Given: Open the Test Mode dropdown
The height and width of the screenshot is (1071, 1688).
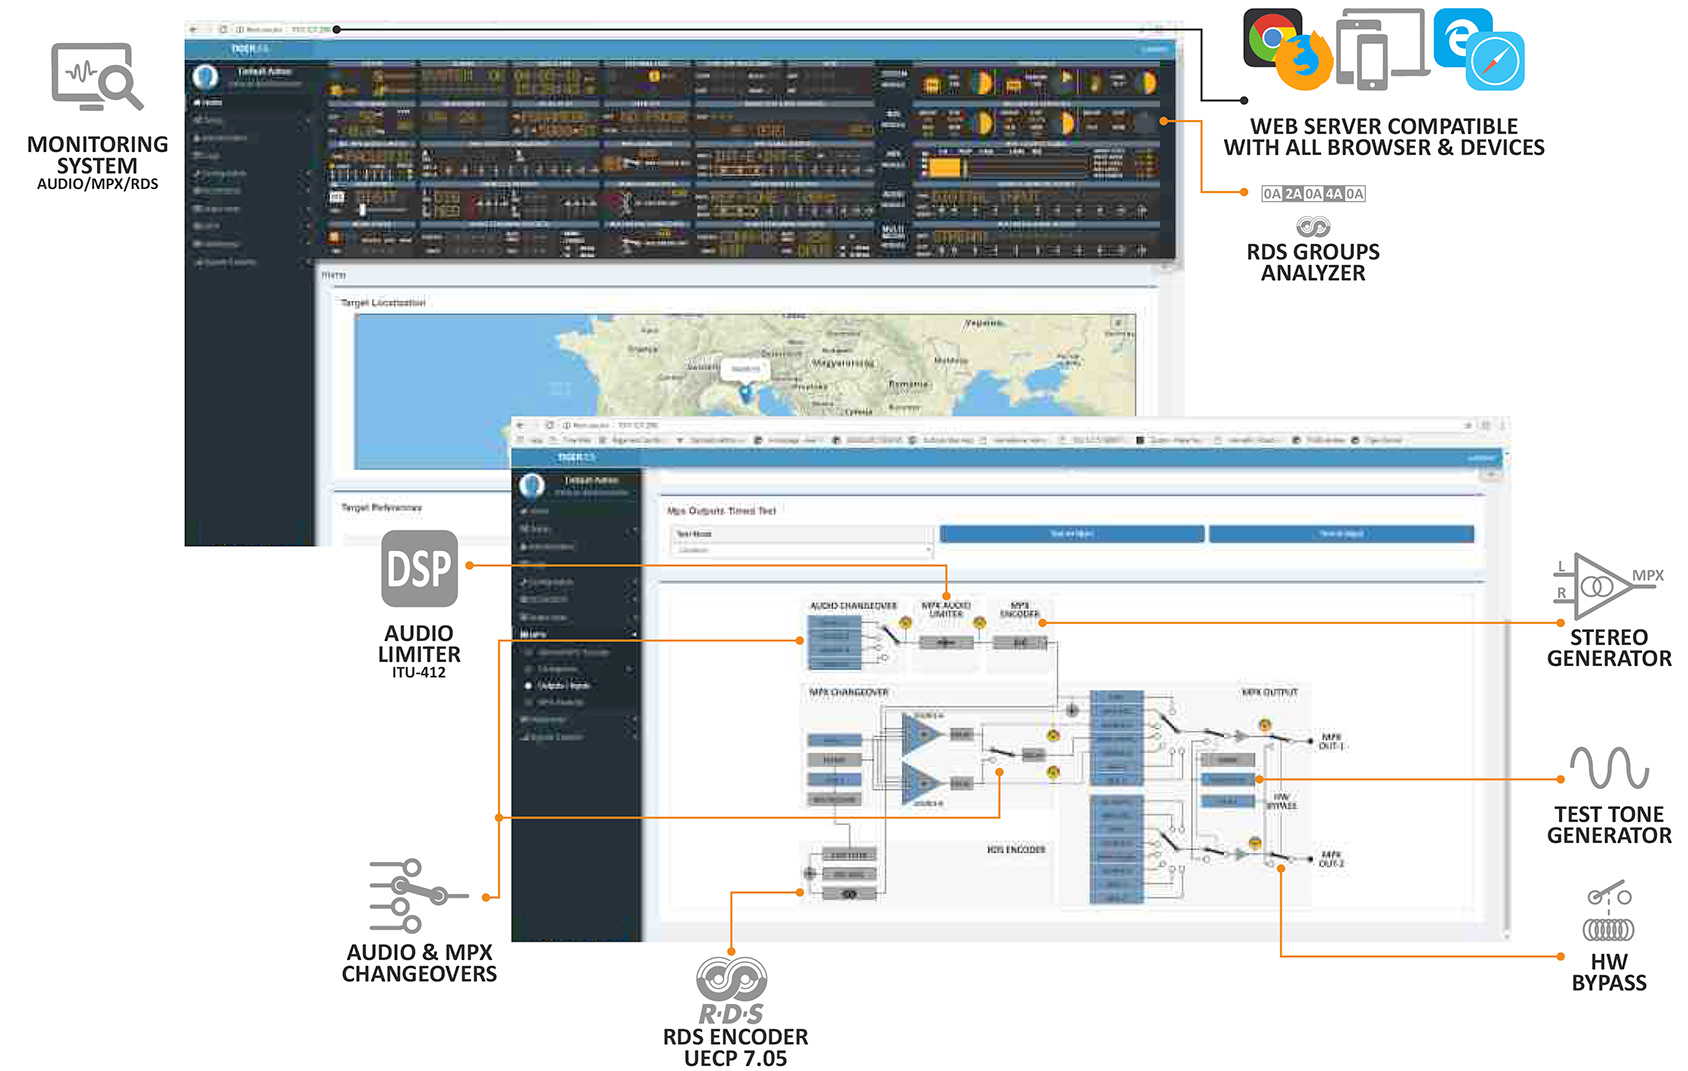Looking at the screenshot, I should [x=803, y=550].
